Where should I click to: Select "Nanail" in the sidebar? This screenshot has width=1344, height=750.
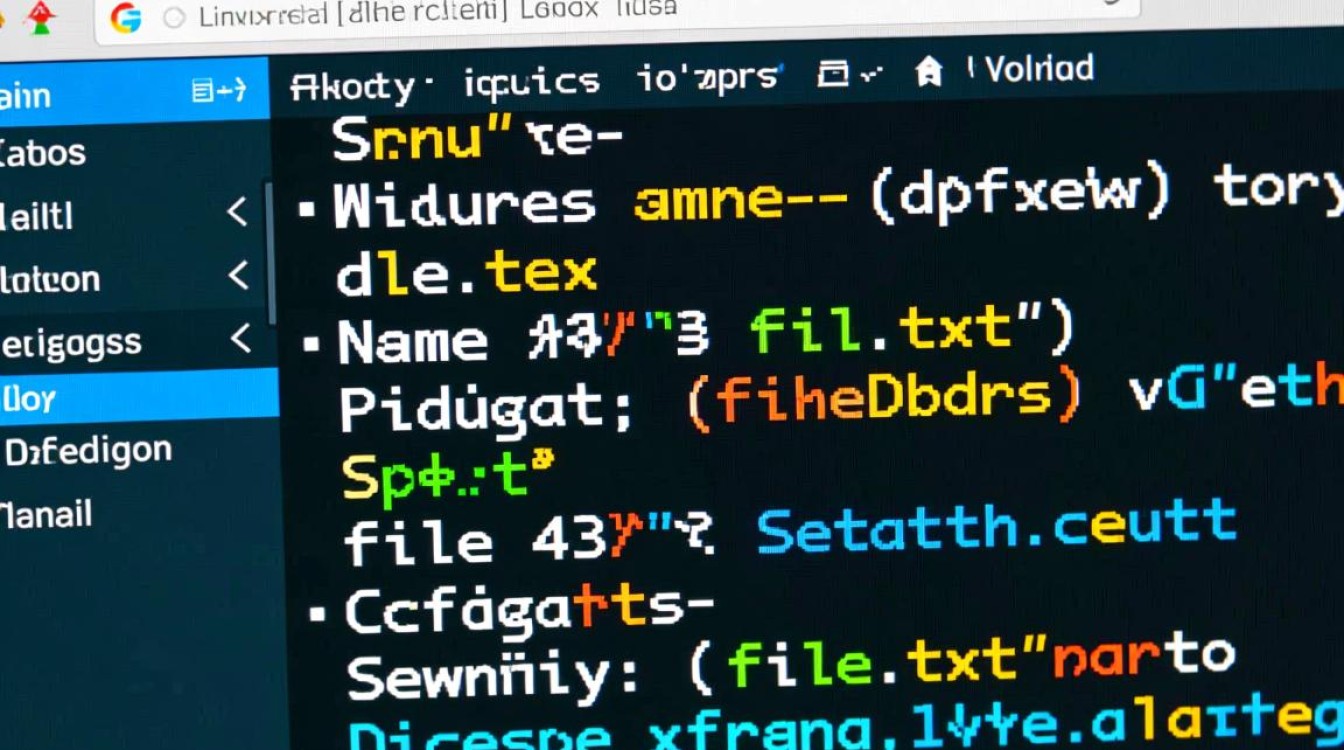click(45, 514)
